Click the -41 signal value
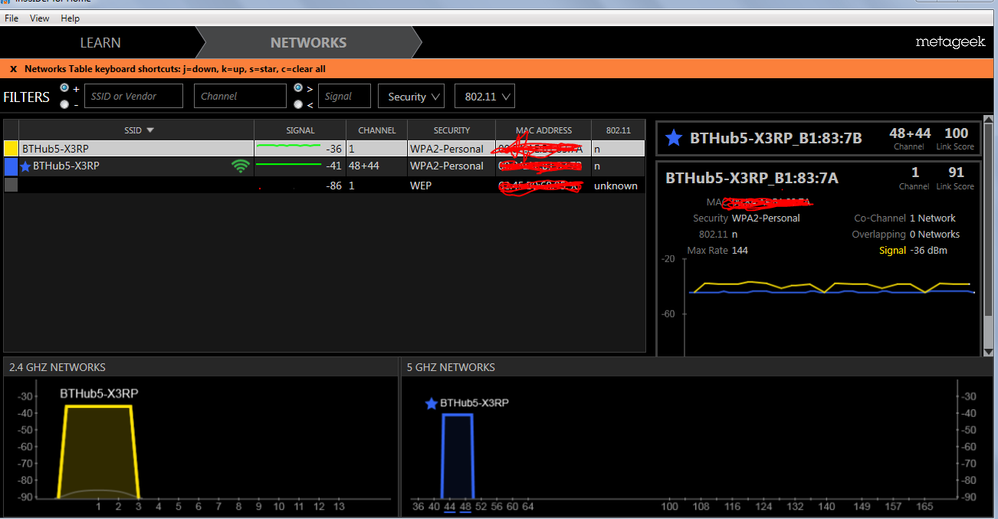The width and height of the screenshot is (998, 519). coord(334,166)
